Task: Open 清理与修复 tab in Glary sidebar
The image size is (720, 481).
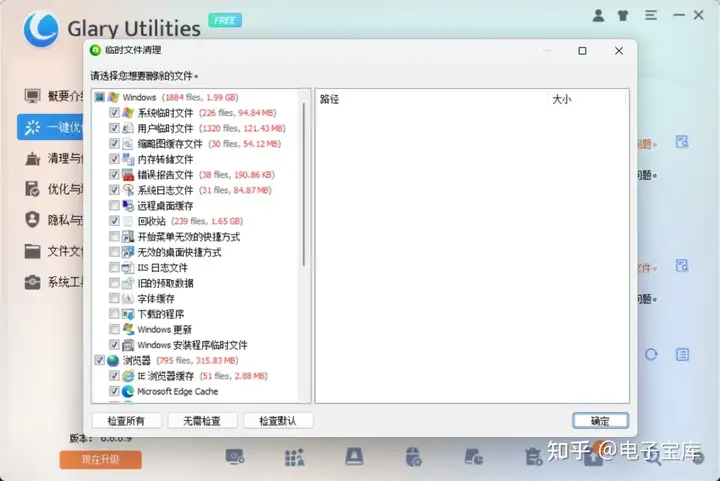Action: coord(53,158)
